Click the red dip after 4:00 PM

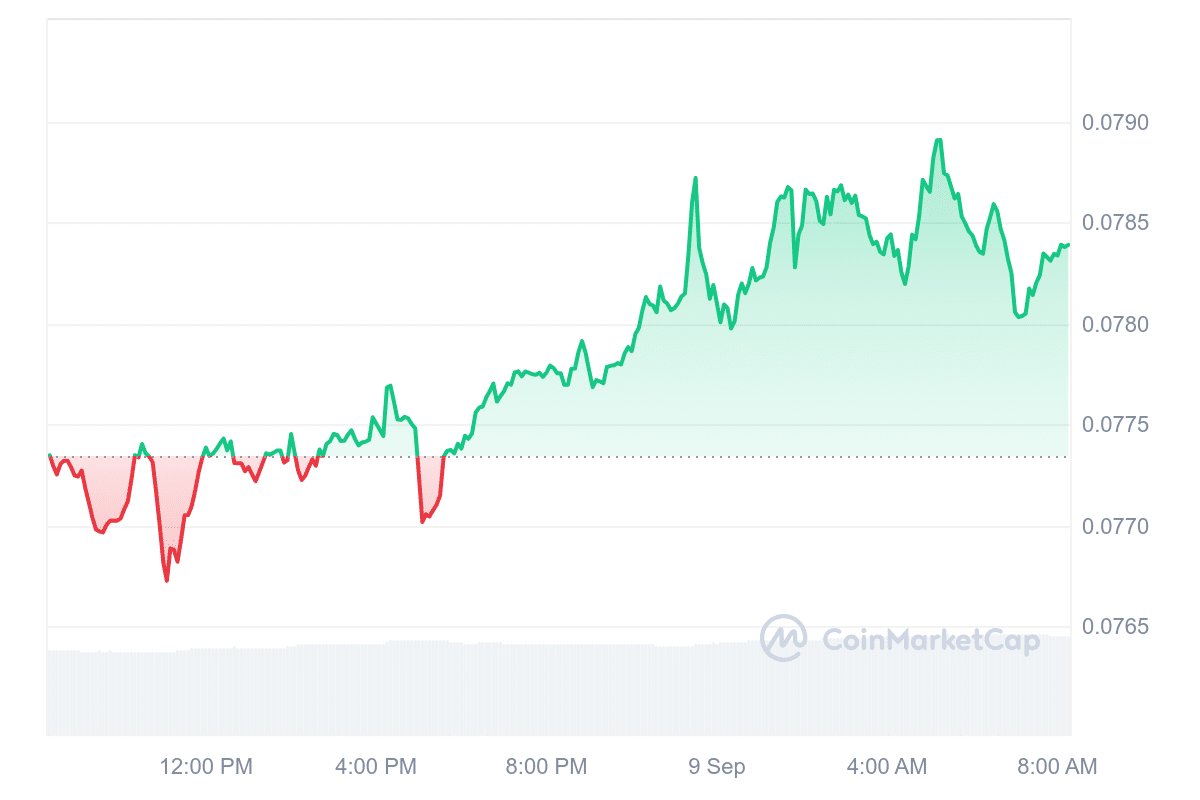pos(423,520)
